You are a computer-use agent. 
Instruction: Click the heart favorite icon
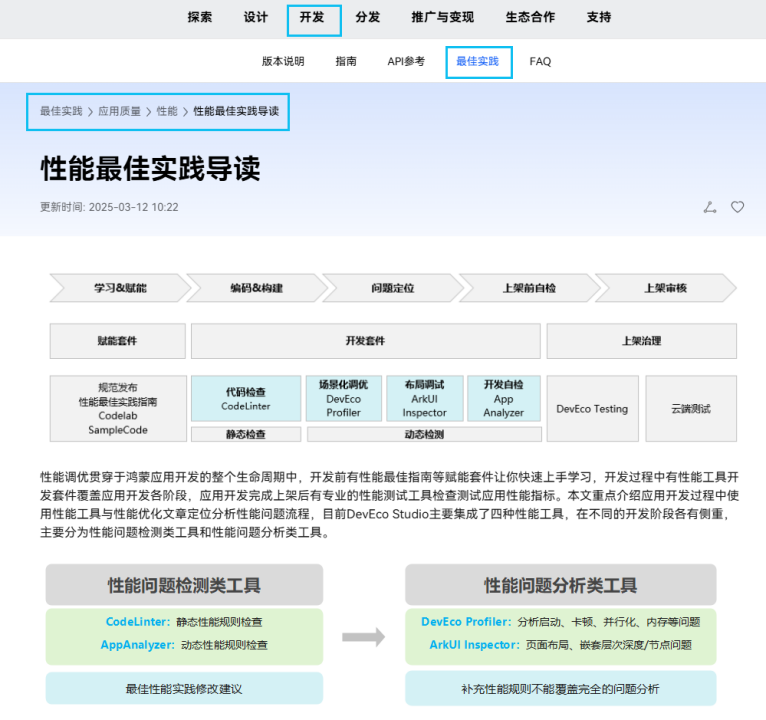(737, 207)
